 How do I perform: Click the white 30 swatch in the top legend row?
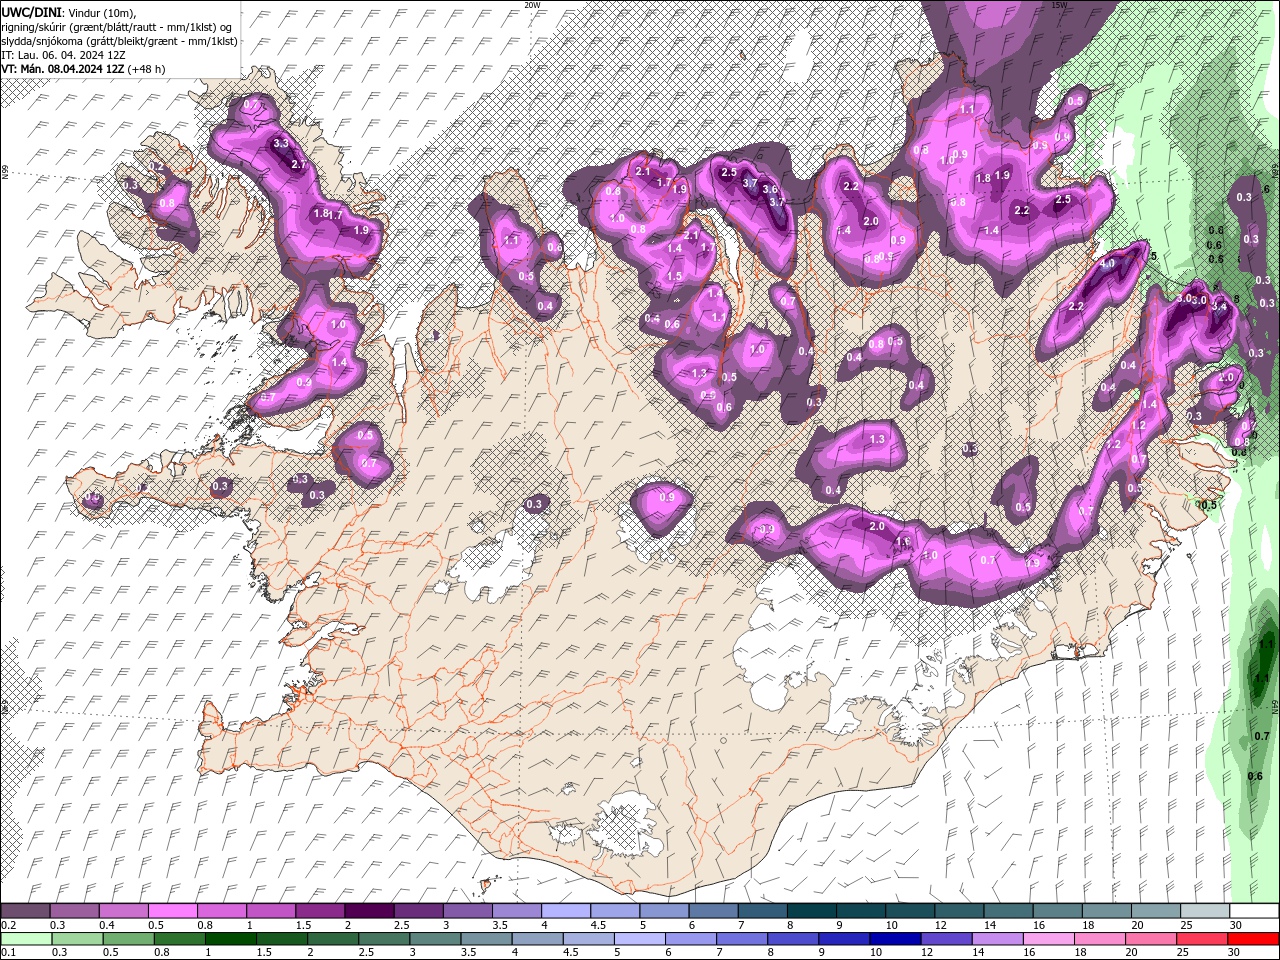1254,911
